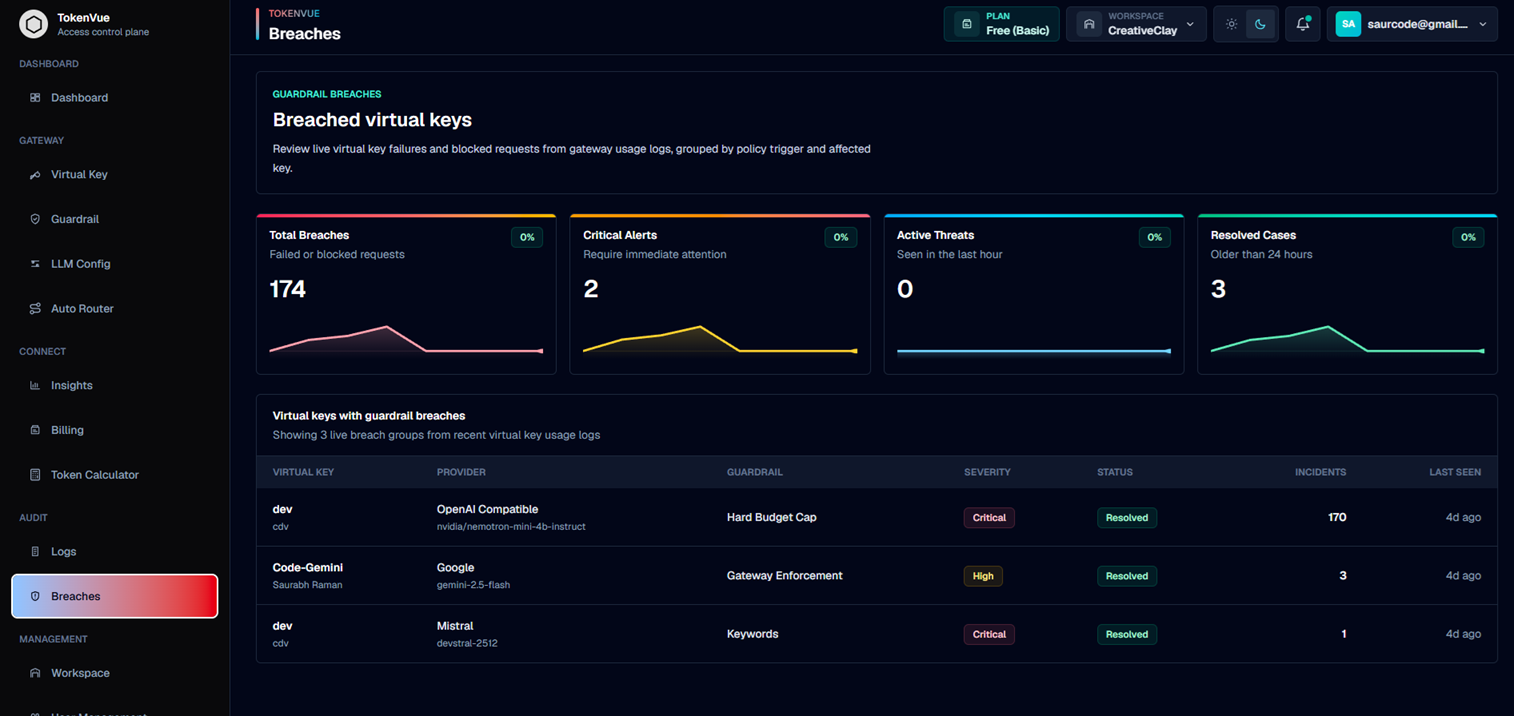Click the Keywords guardrail cell

pos(753,634)
